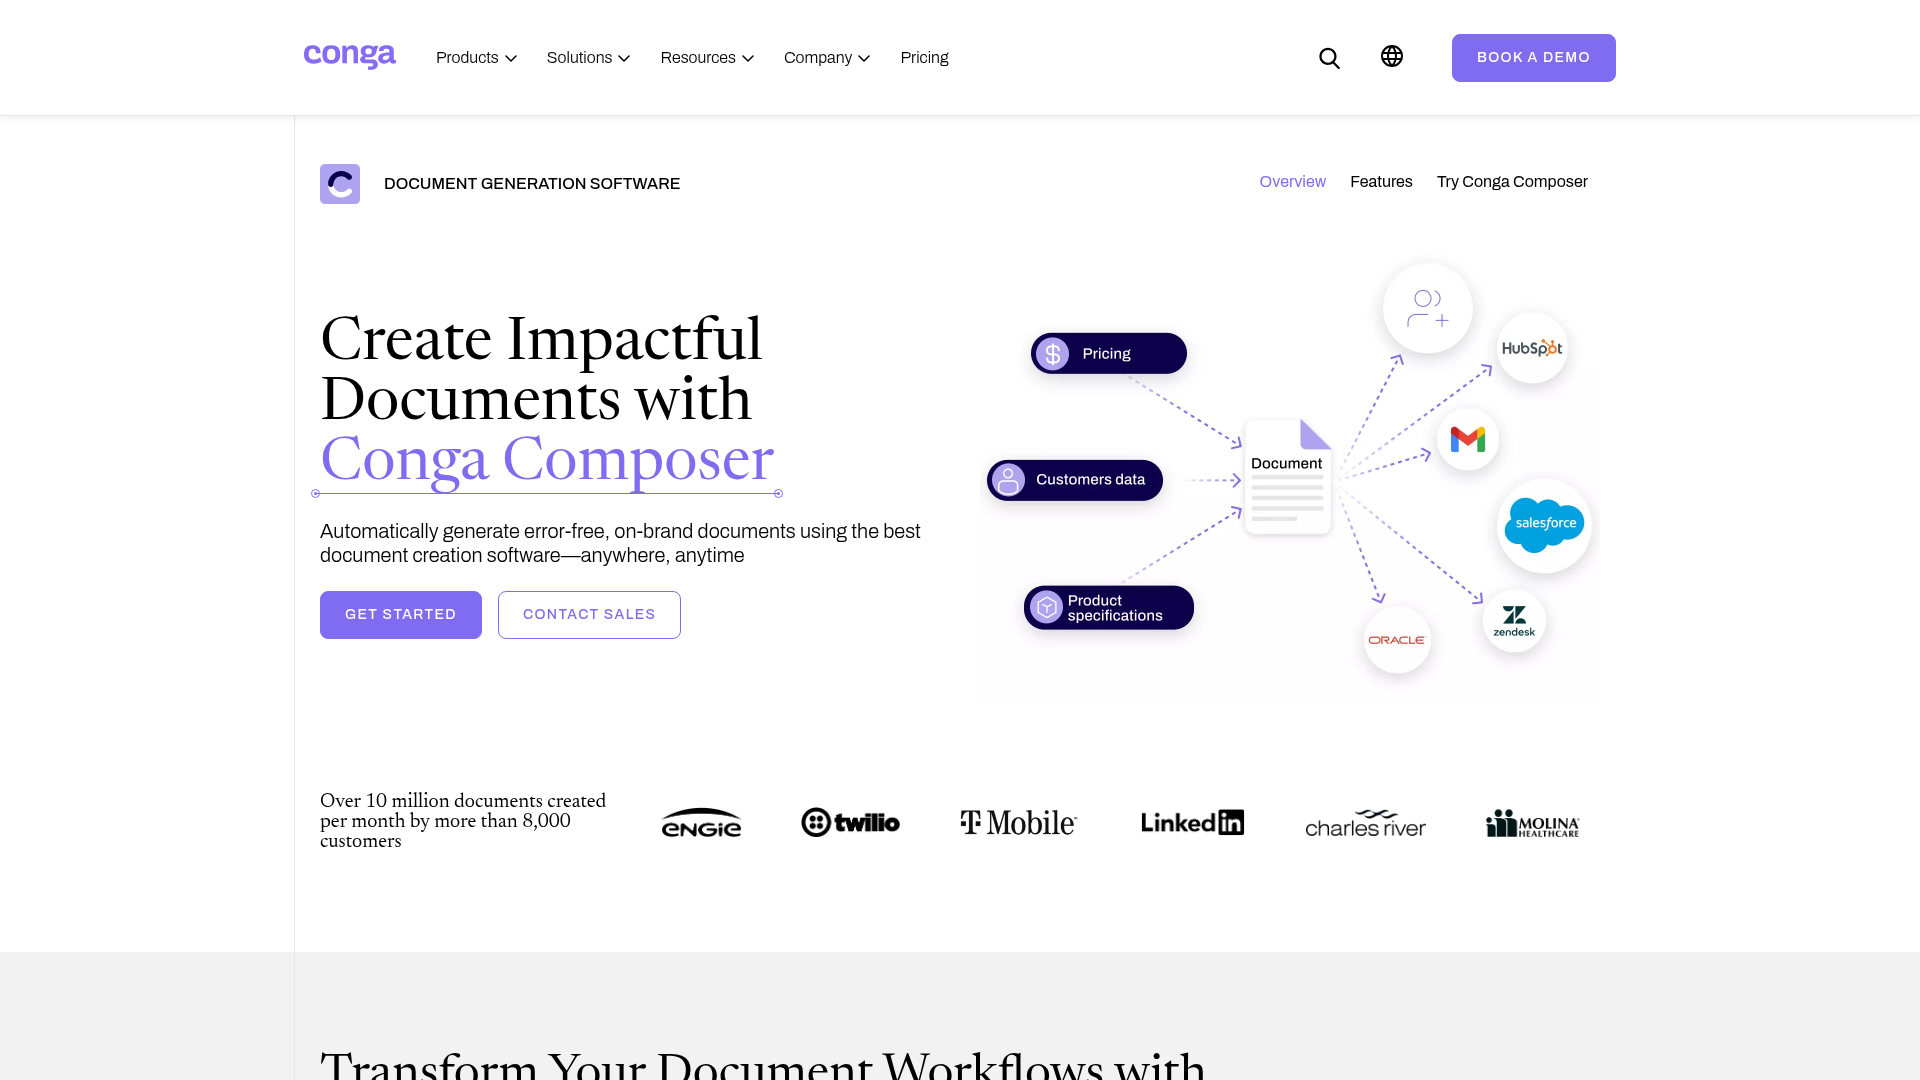
Task: Click the Customers data bubble
Action: 1075,479
